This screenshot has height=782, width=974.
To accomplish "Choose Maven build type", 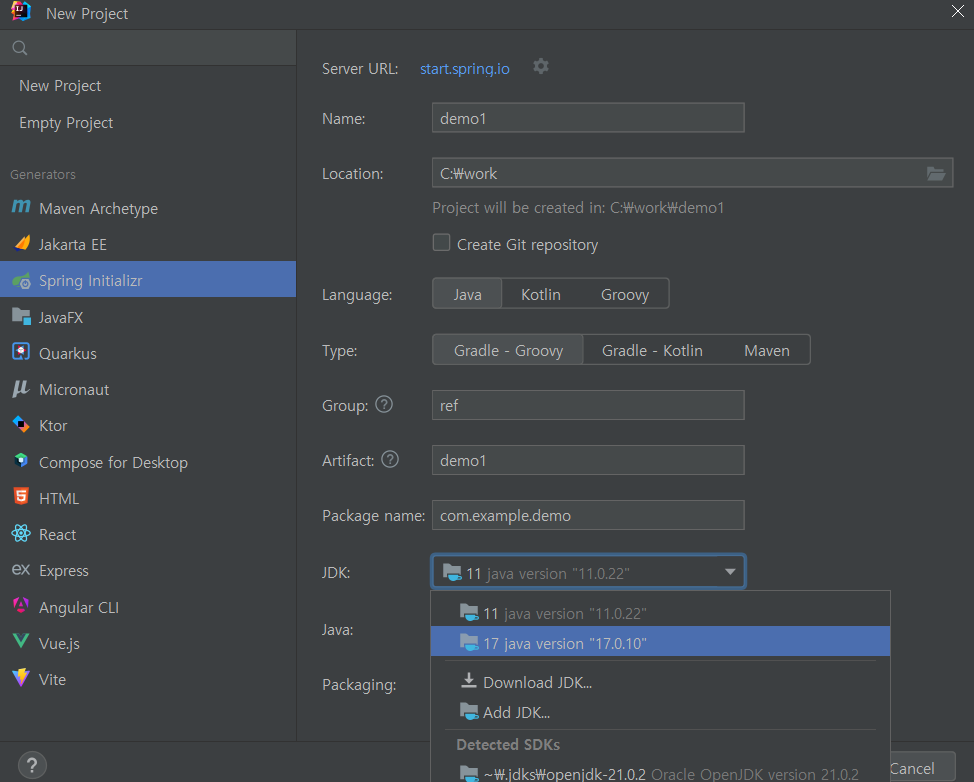I will 767,350.
